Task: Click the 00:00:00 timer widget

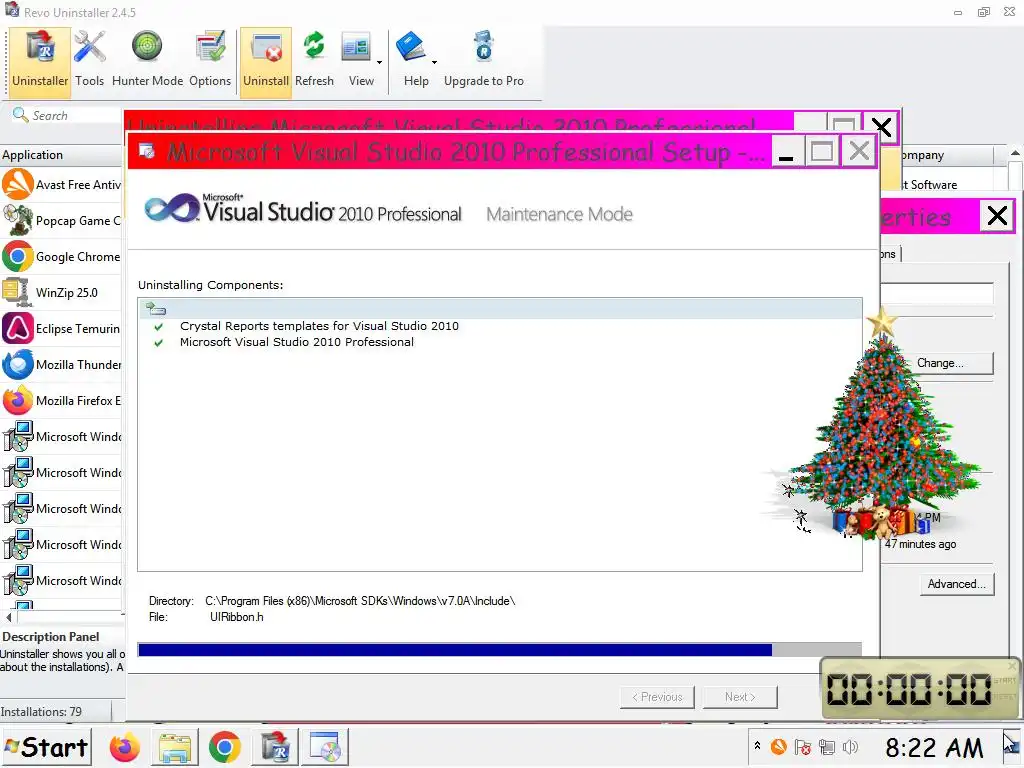Action: coord(919,689)
